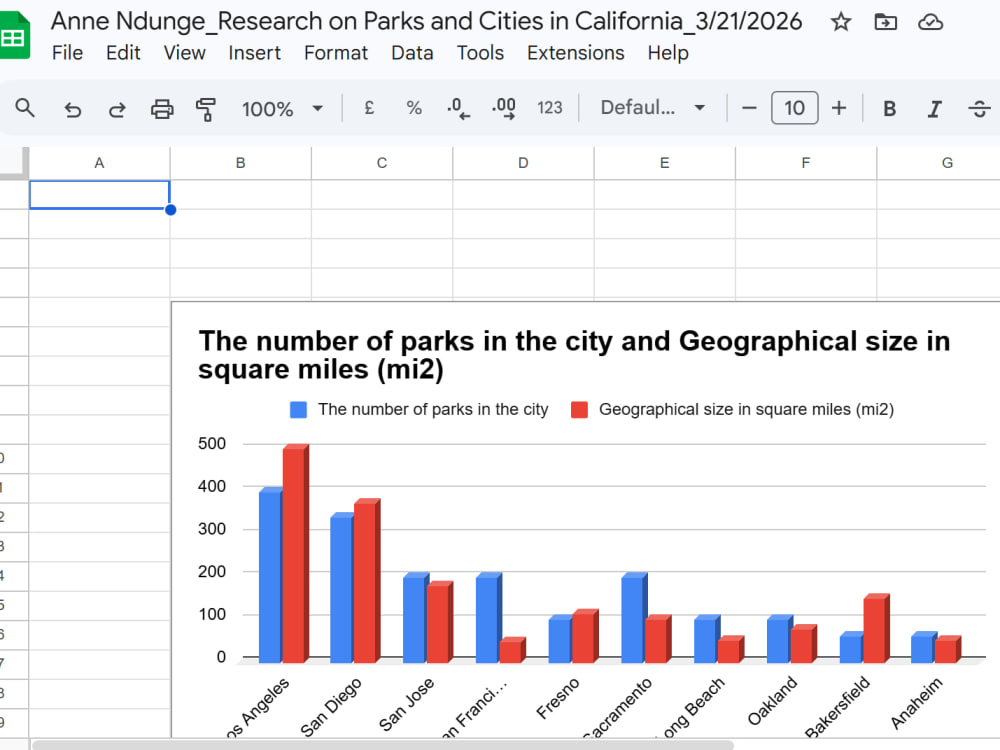
Task: Toggle strikethrough formatting
Action: point(979,108)
